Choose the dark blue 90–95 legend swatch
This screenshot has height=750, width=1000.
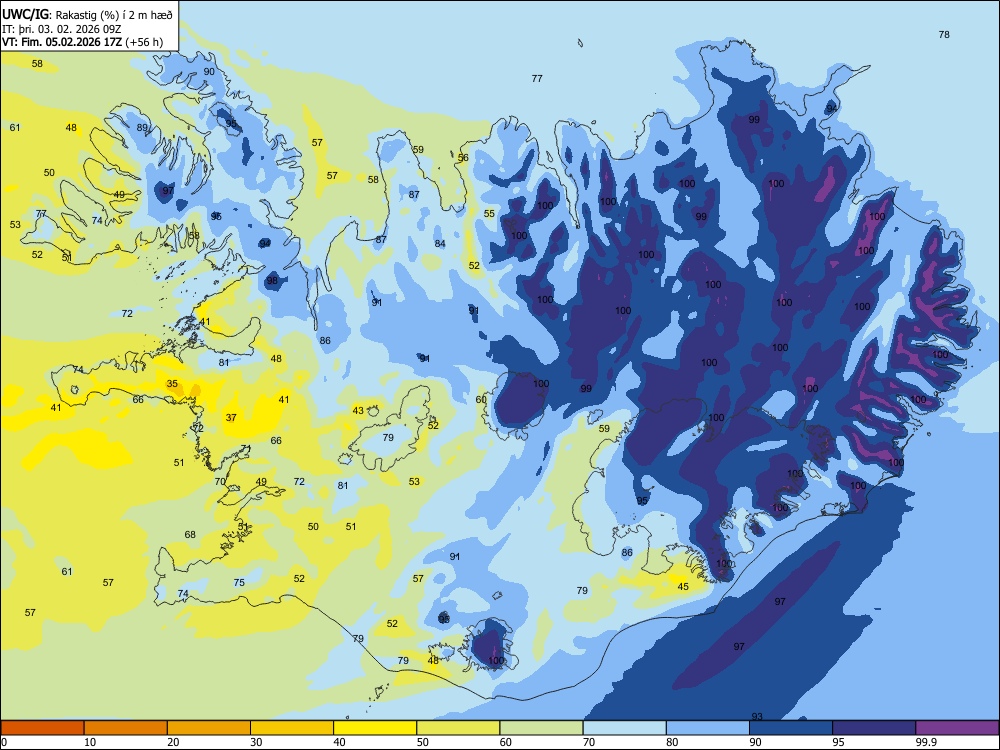click(791, 728)
